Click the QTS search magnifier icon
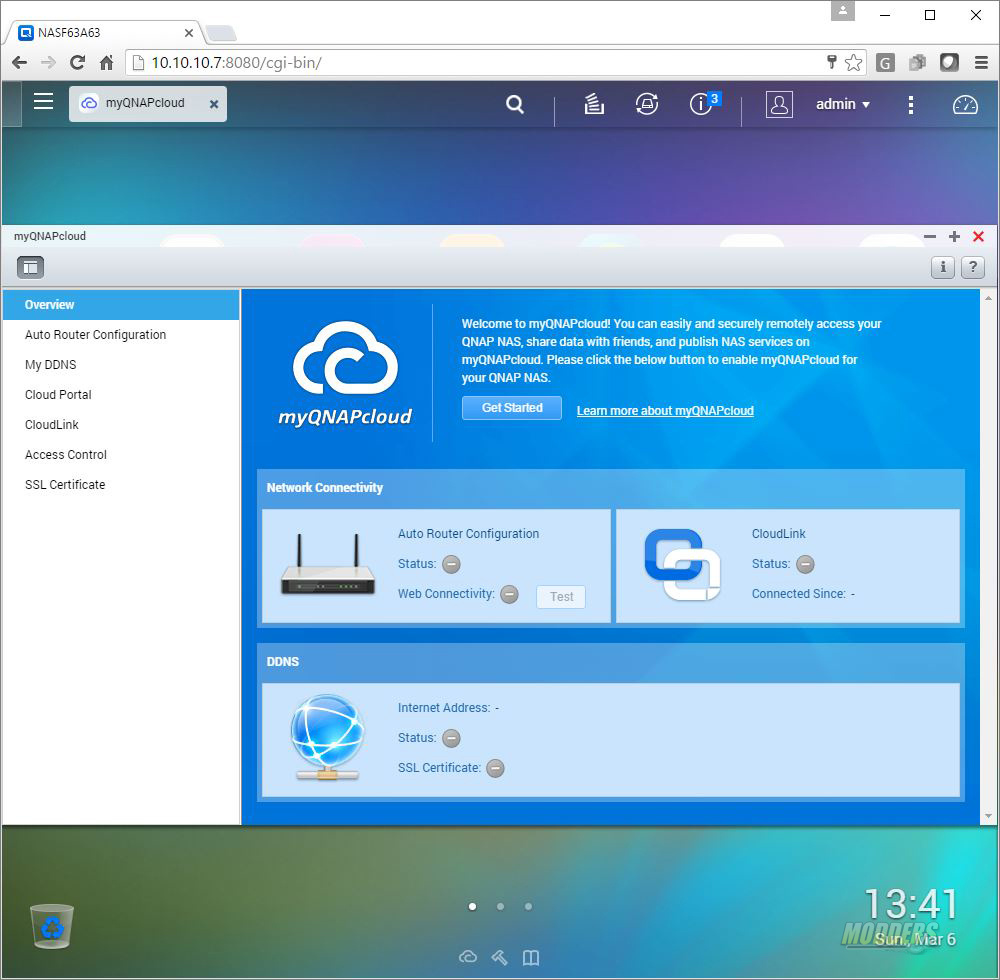The height and width of the screenshot is (980, 1000). coord(515,104)
